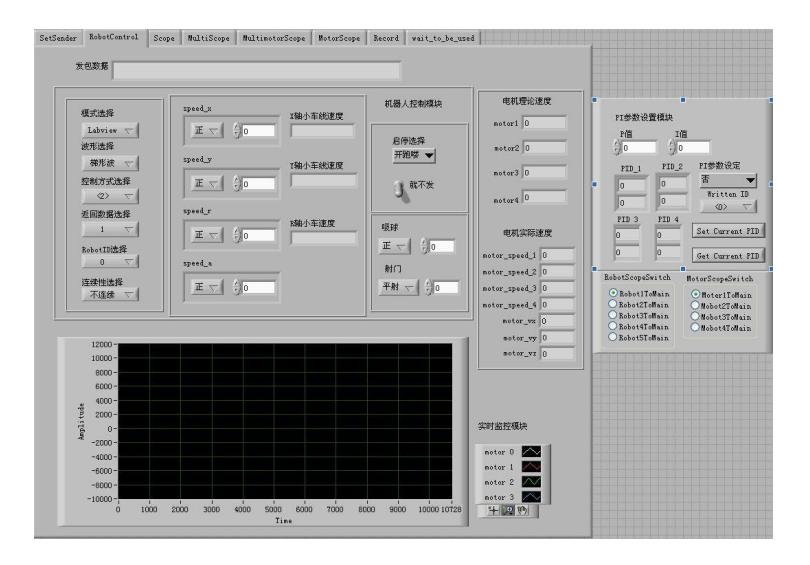Open the speed_y direction dropdown
This screenshot has width=810, height=565.
(x=207, y=183)
